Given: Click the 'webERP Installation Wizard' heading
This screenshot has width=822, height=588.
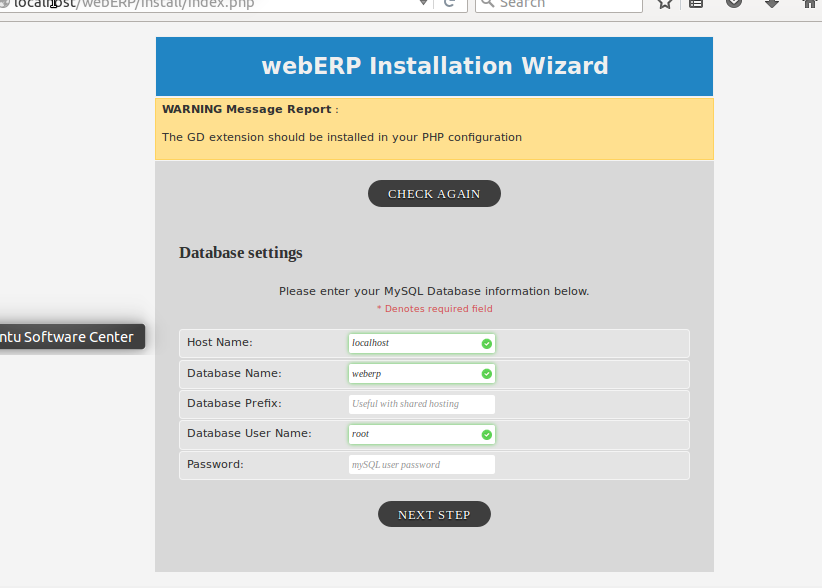Looking at the screenshot, I should pos(435,66).
